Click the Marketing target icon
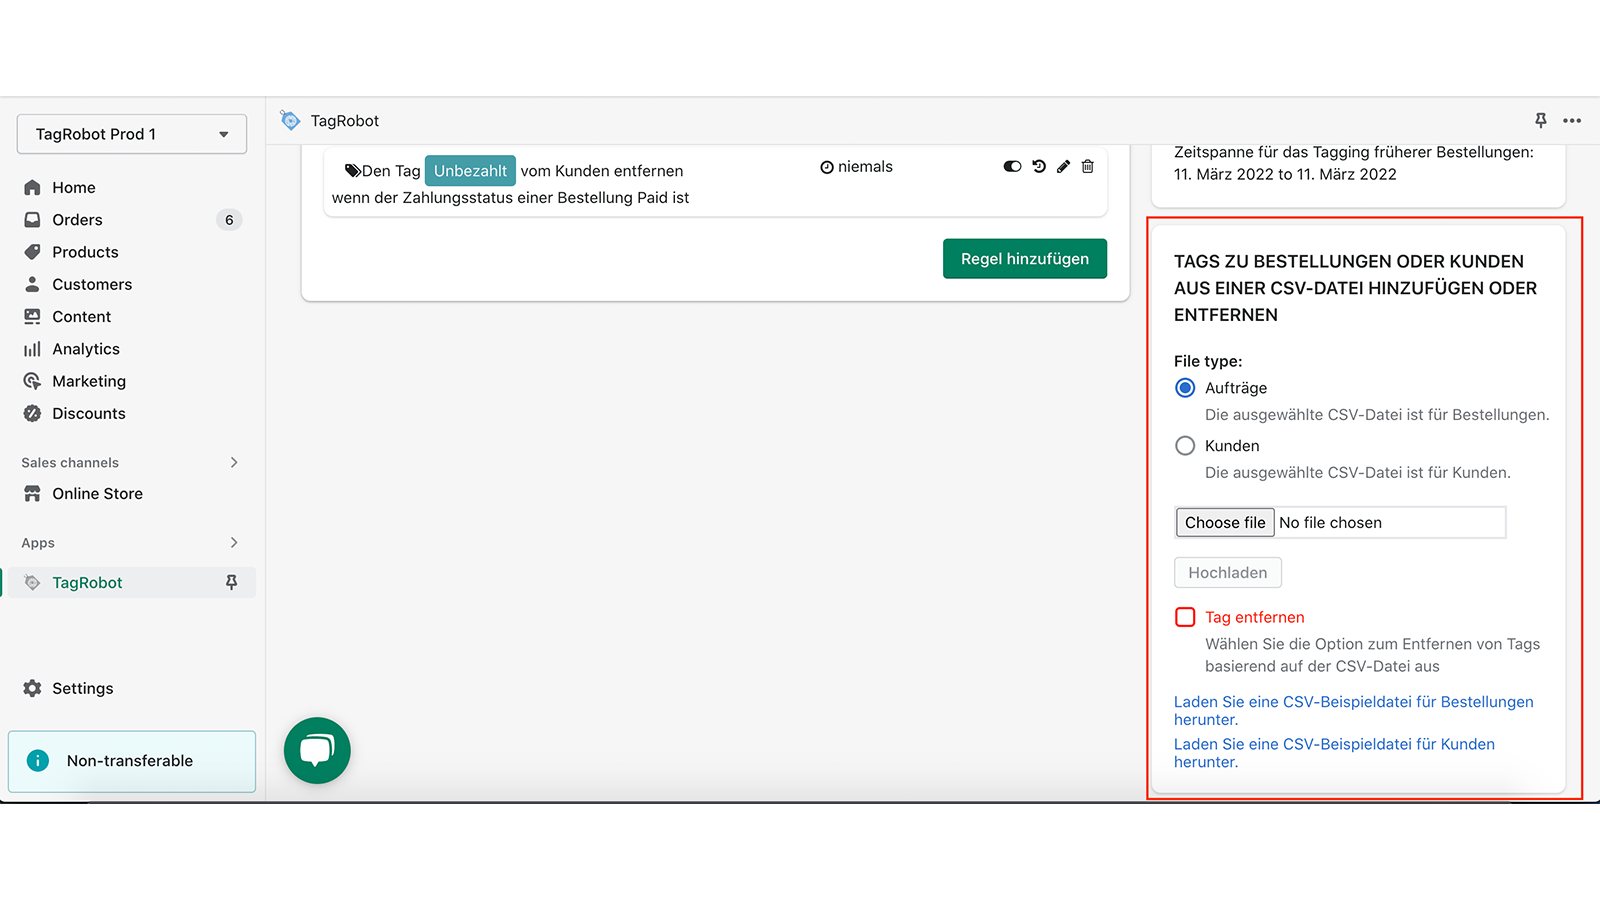Image resolution: width=1600 pixels, height=900 pixels. [x=32, y=381]
